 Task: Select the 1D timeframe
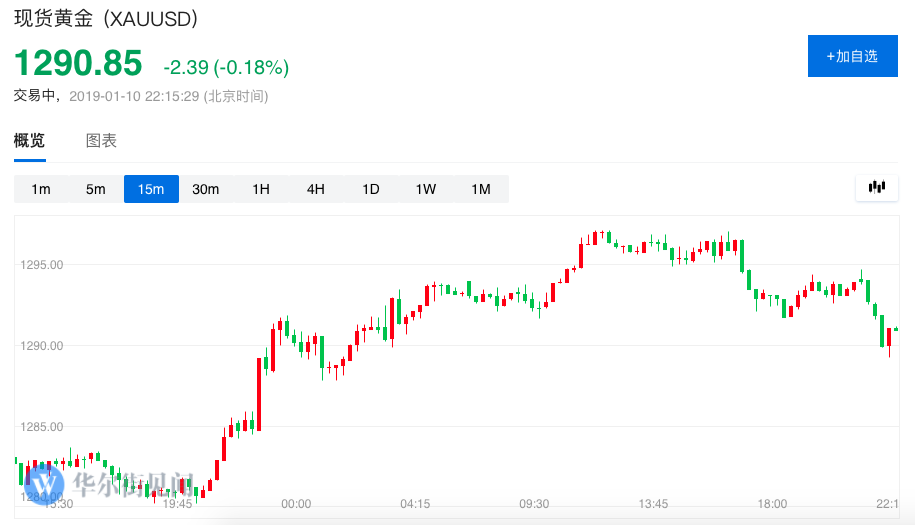point(371,189)
